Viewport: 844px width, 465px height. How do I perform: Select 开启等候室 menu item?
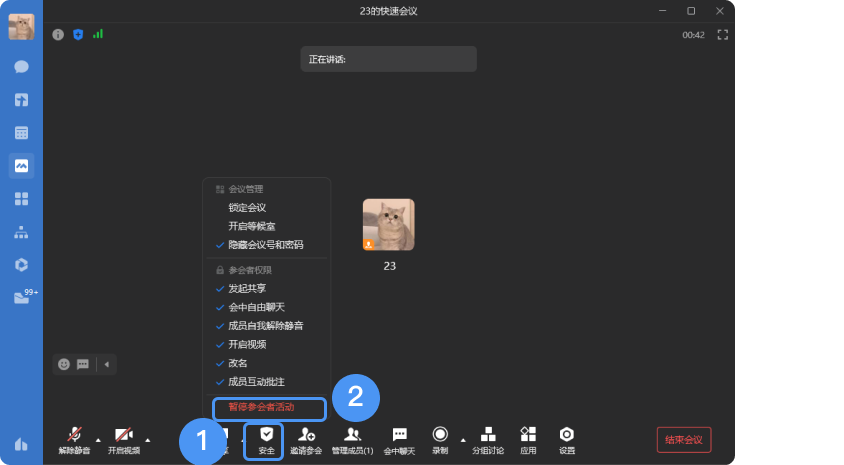click(x=250, y=226)
